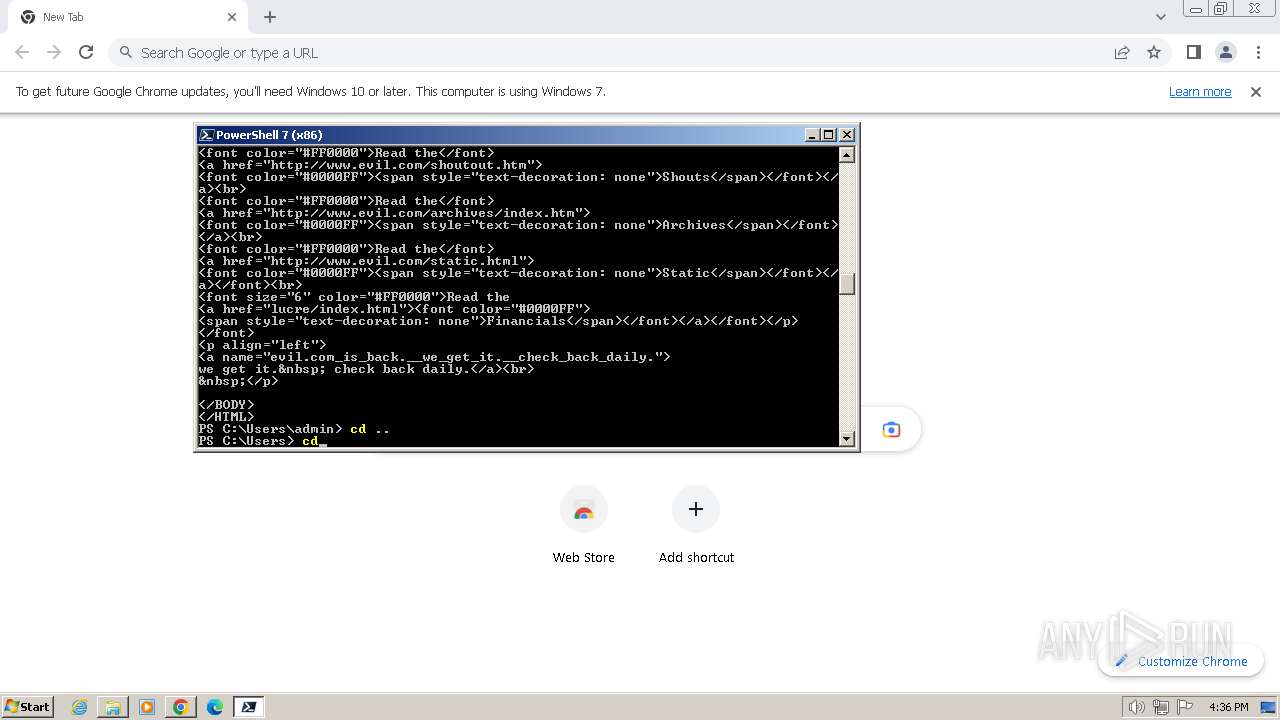Open Windows Media Player taskbar icon
1280x720 pixels.
(147, 707)
